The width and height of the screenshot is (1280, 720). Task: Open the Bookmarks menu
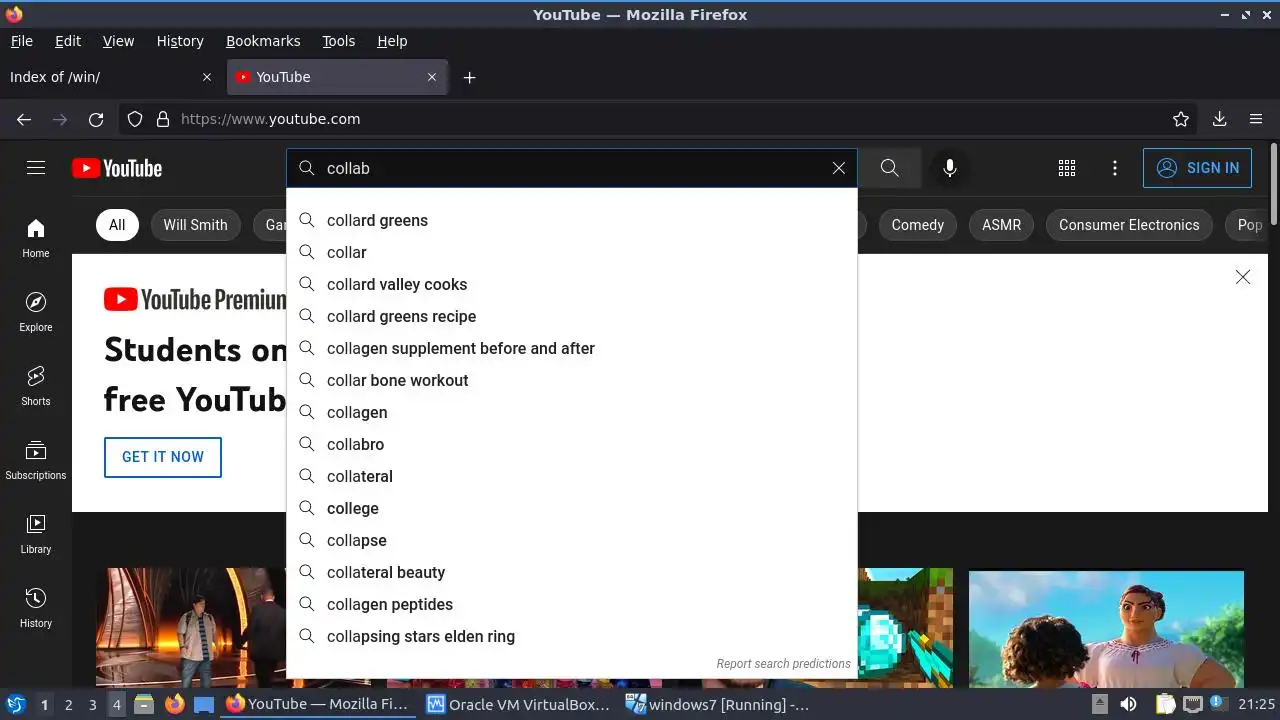coord(263,41)
